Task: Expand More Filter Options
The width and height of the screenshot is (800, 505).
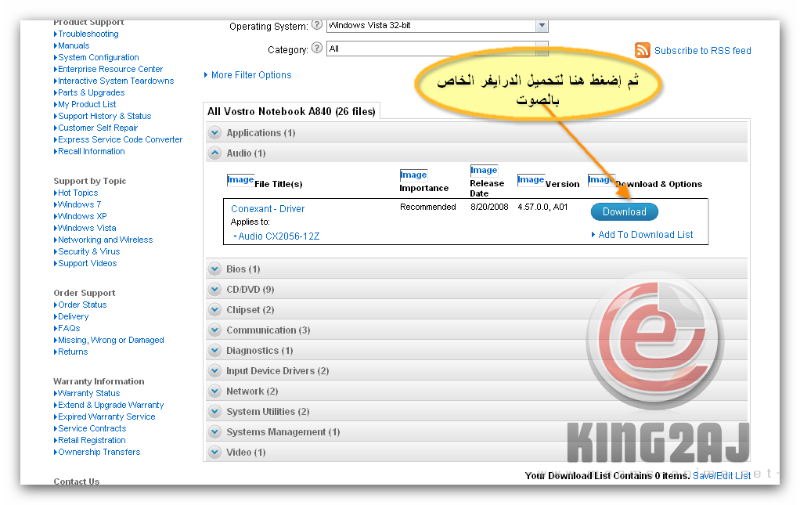Action: (x=251, y=75)
